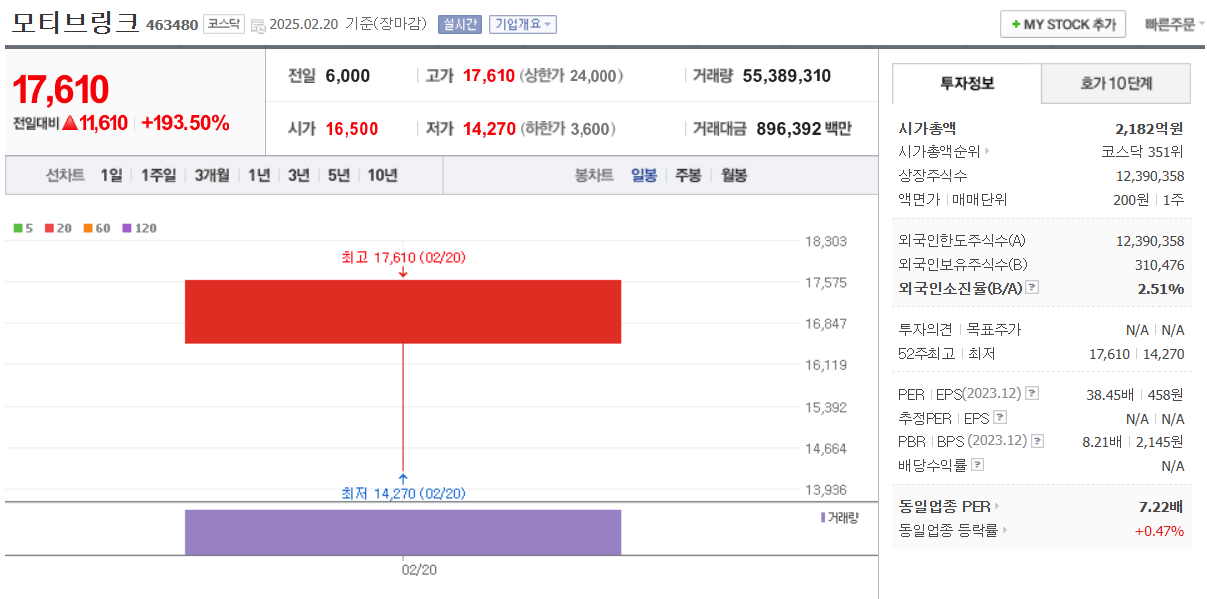Expand the 빠른주문 dropdown
The height and width of the screenshot is (599, 1207).
(x=1174, y=25)
